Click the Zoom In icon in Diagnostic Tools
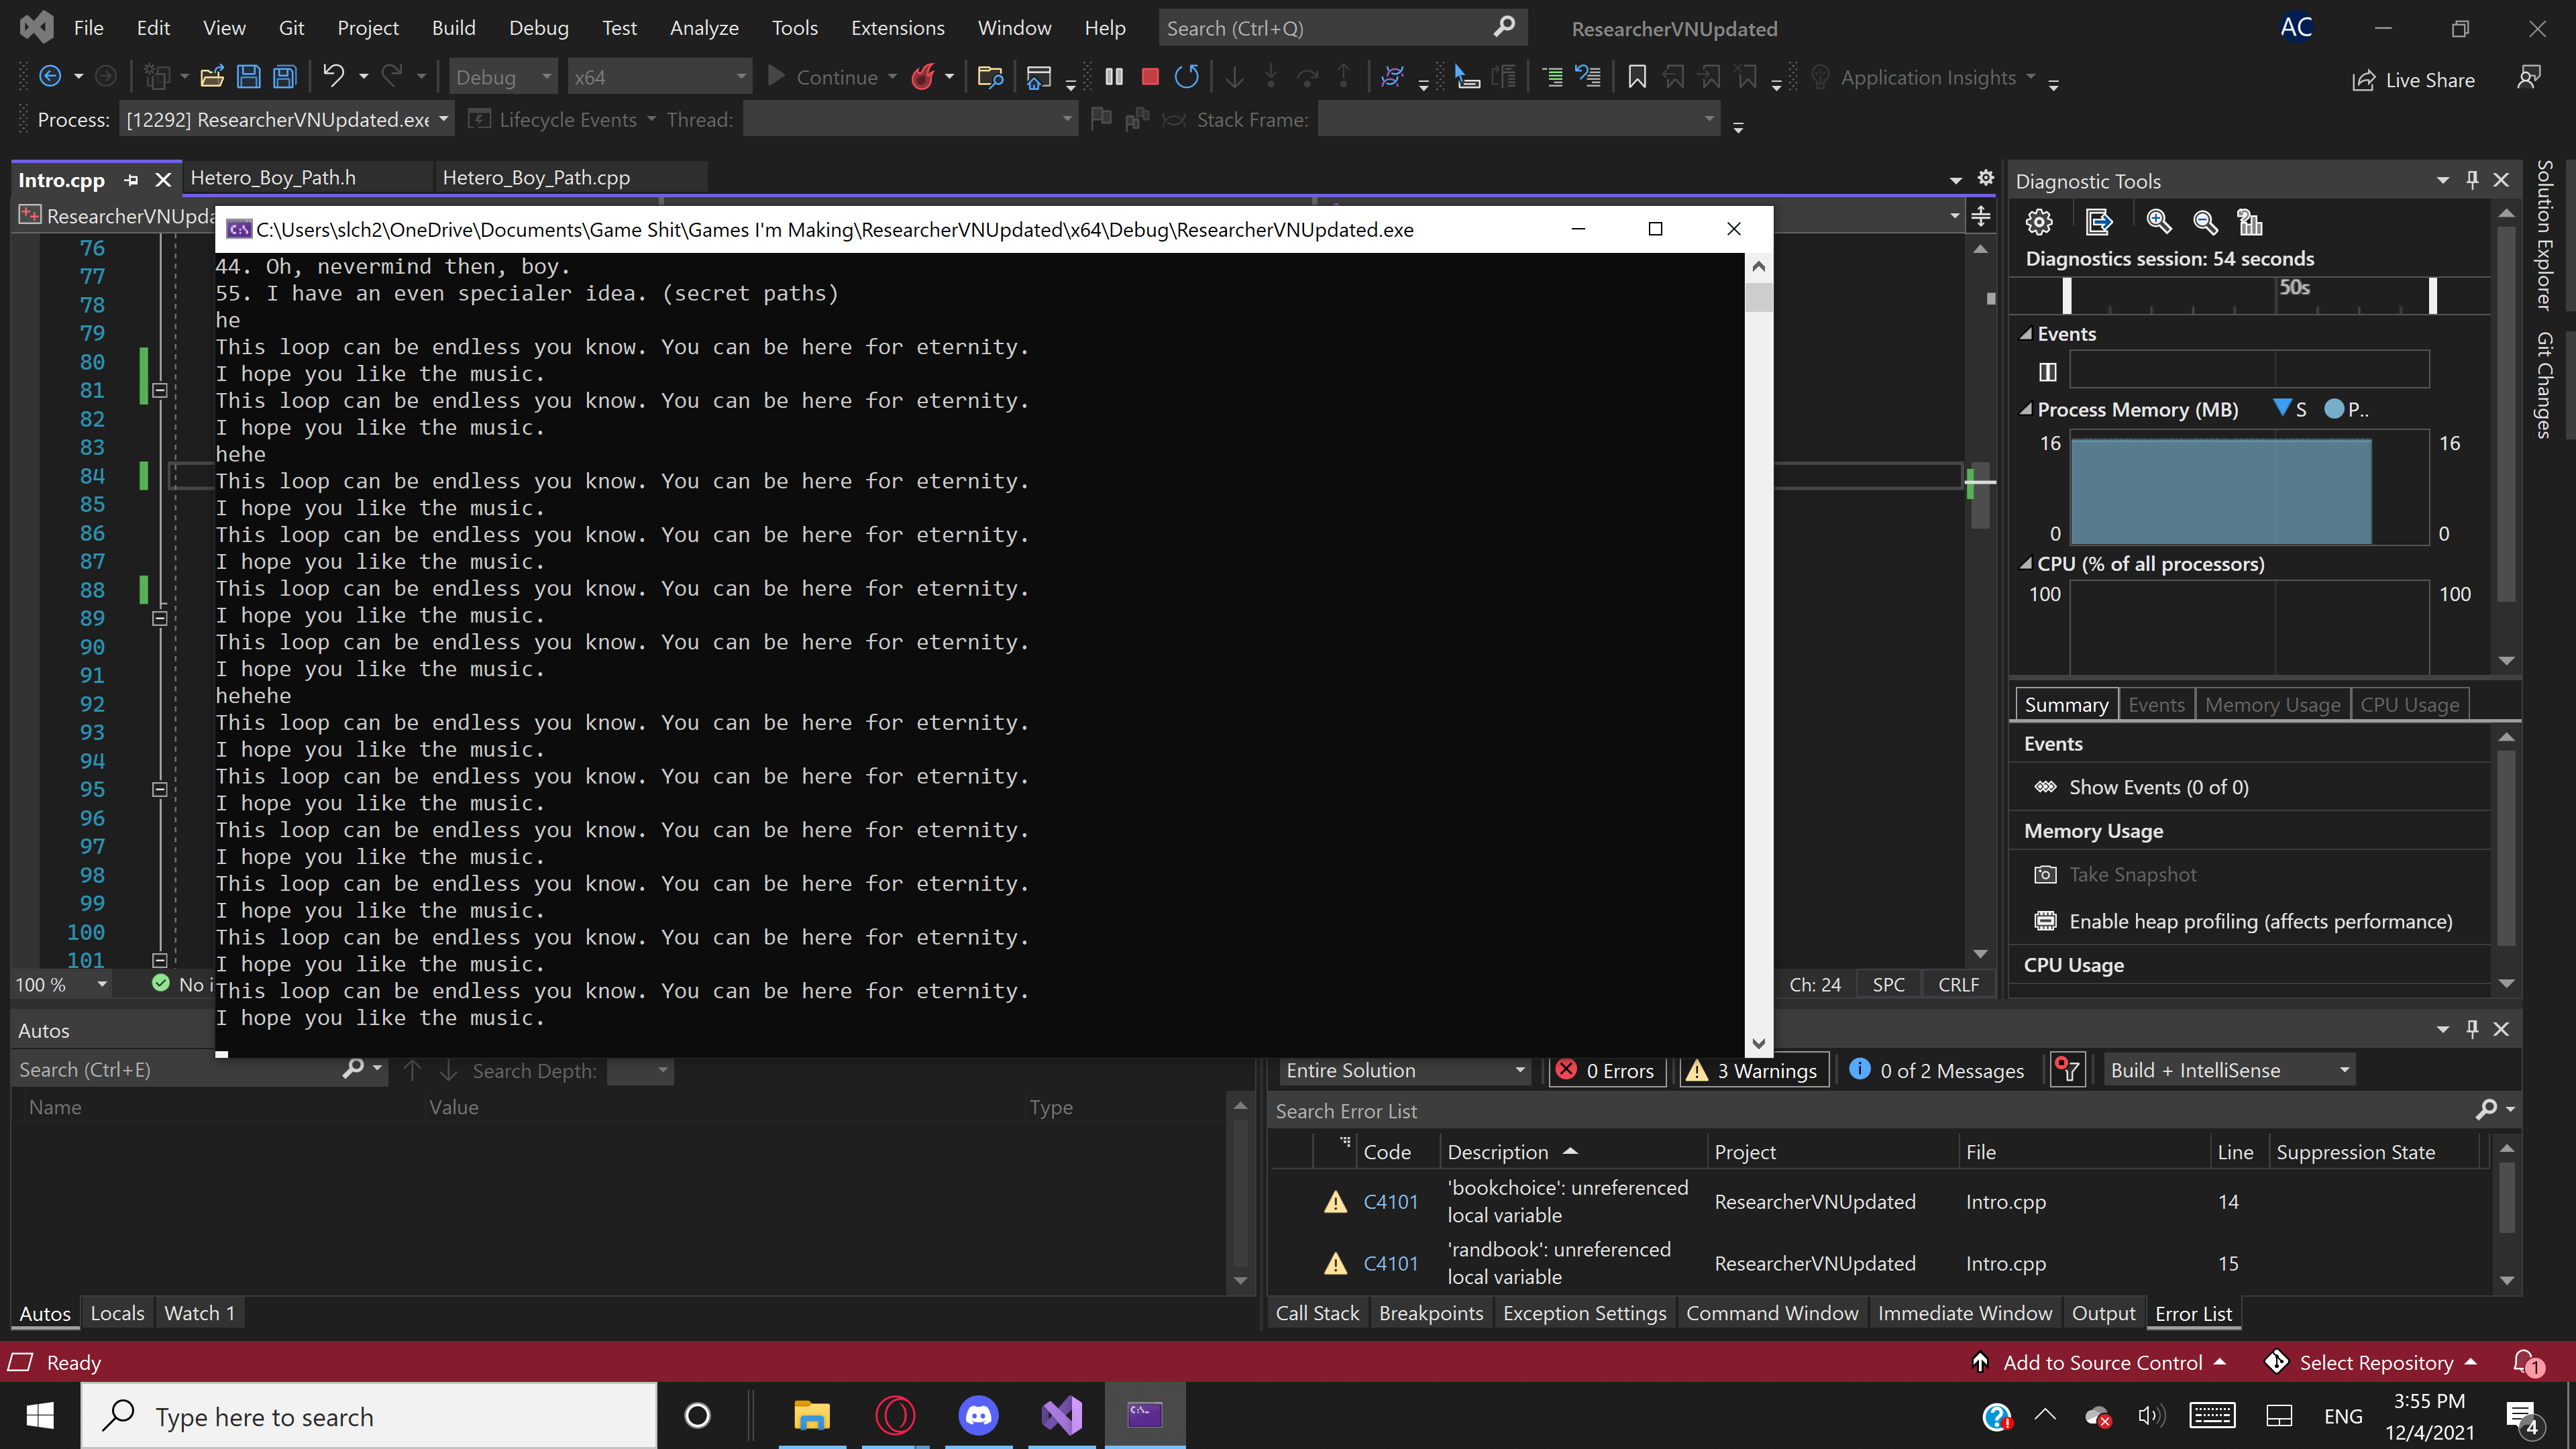 coord(2159,222)
